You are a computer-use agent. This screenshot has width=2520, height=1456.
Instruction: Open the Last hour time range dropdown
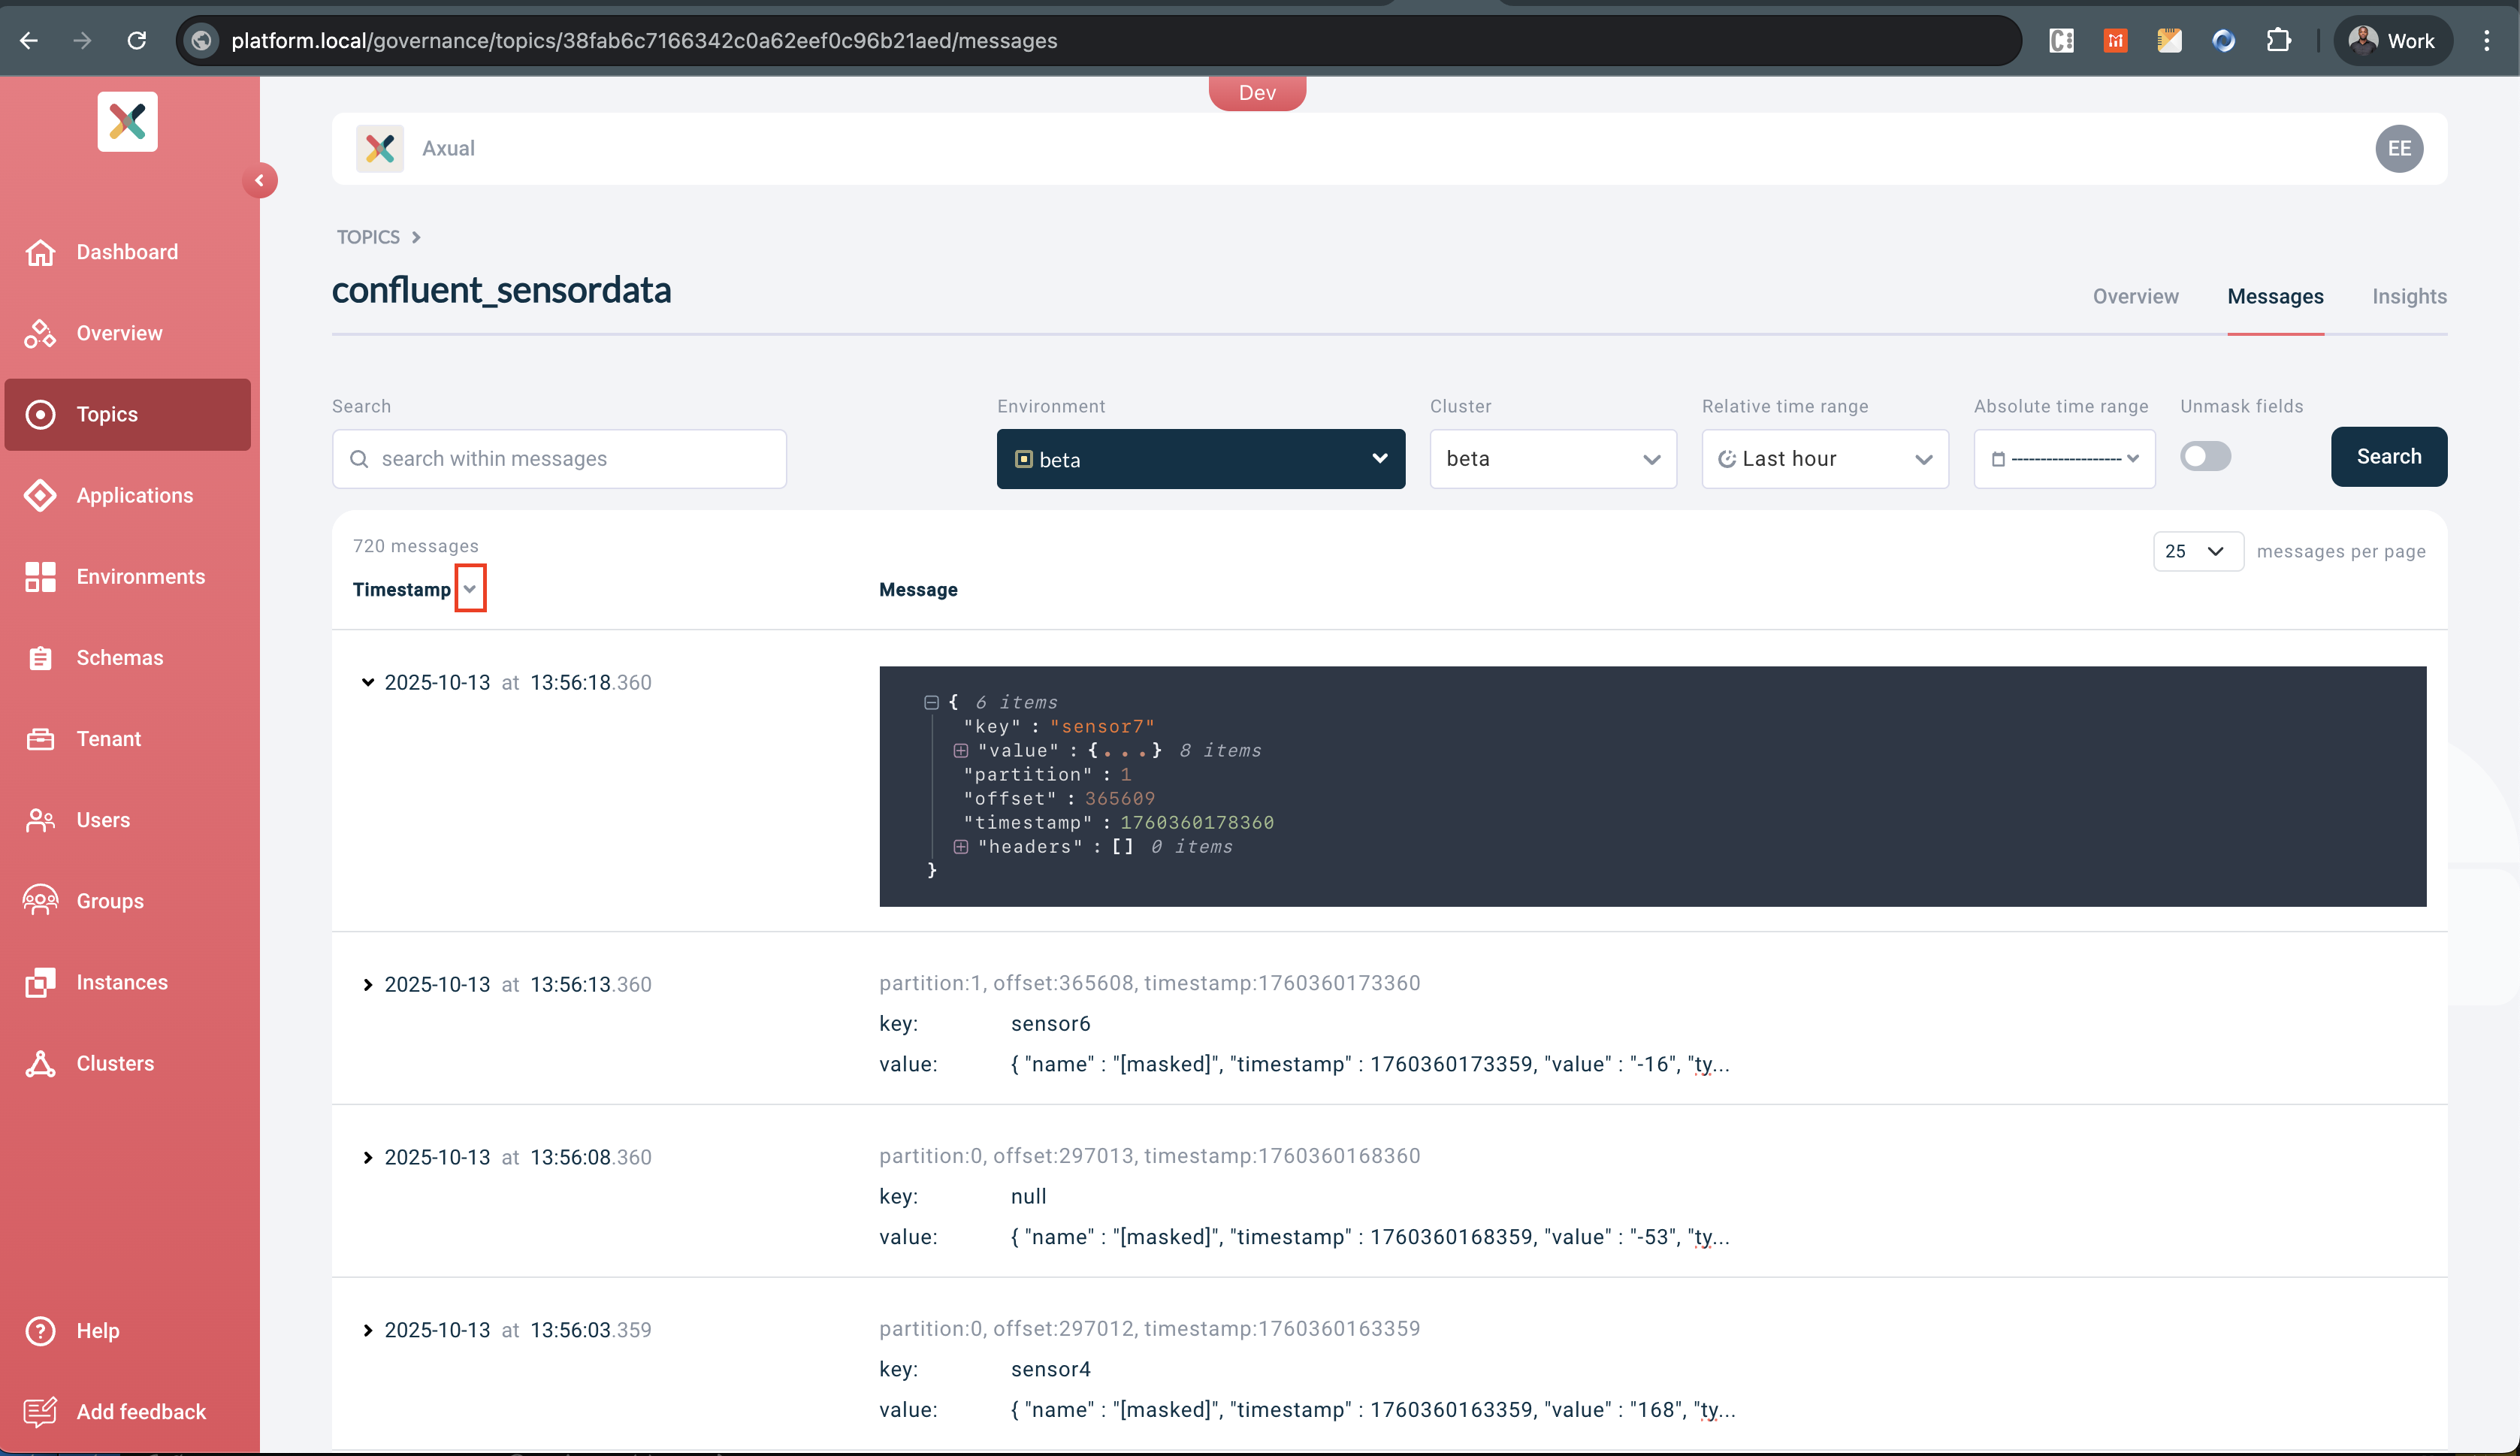pos(1824,459)
